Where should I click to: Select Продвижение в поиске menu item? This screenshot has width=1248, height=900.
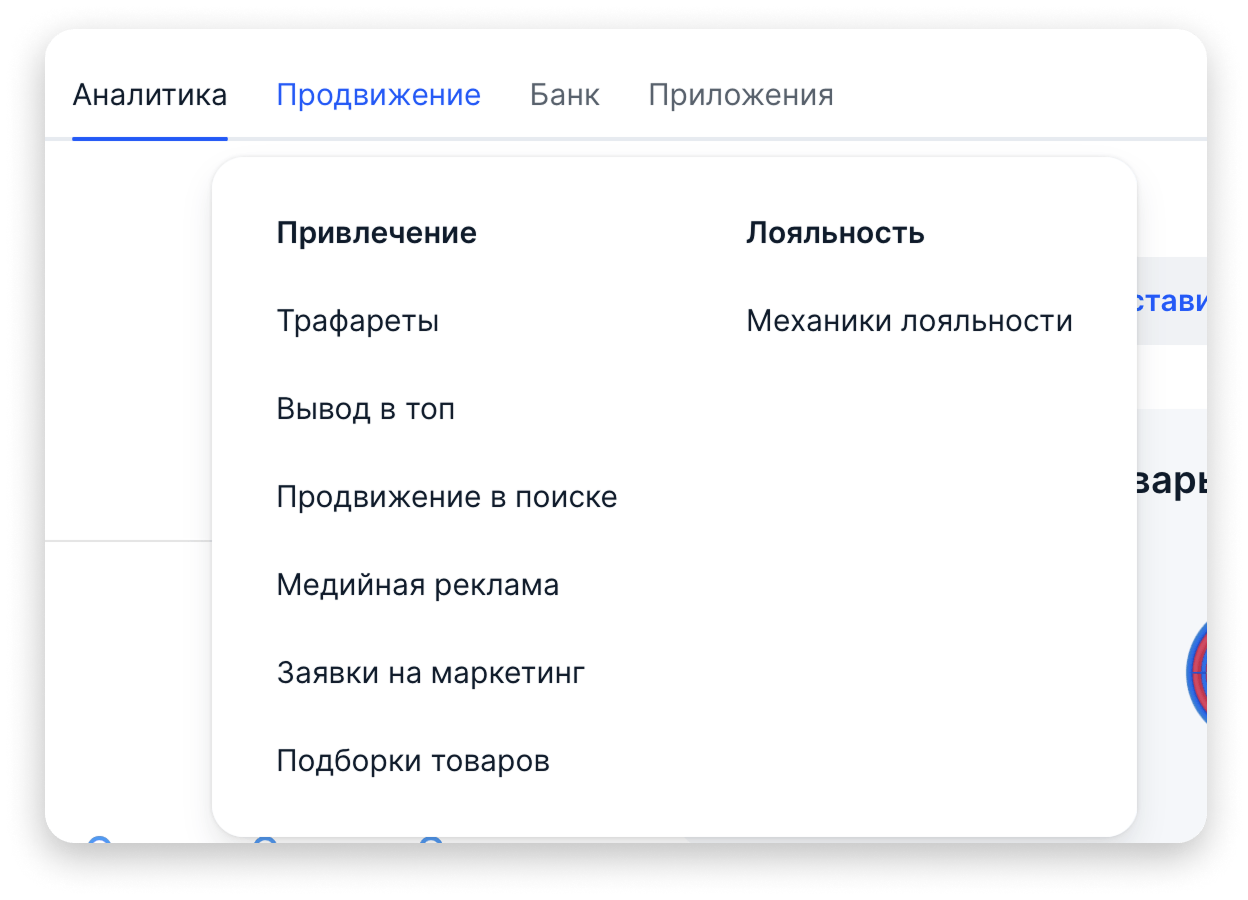446,497
